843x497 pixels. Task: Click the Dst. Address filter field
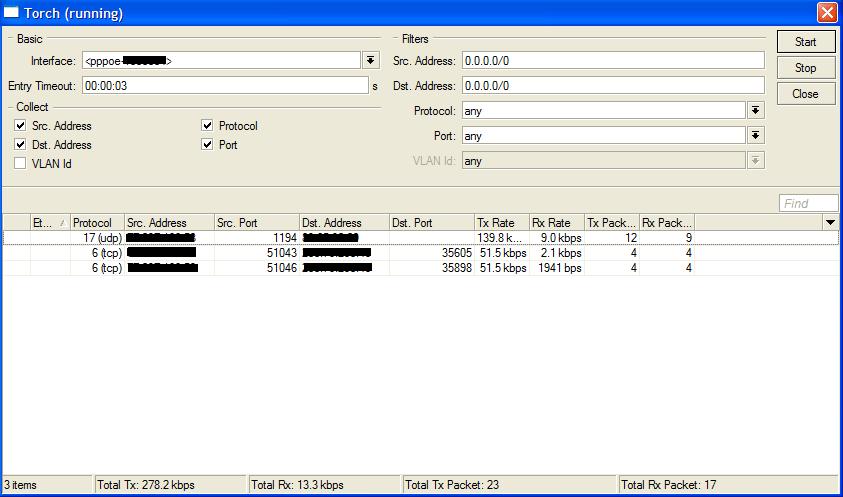click(613, 86)
